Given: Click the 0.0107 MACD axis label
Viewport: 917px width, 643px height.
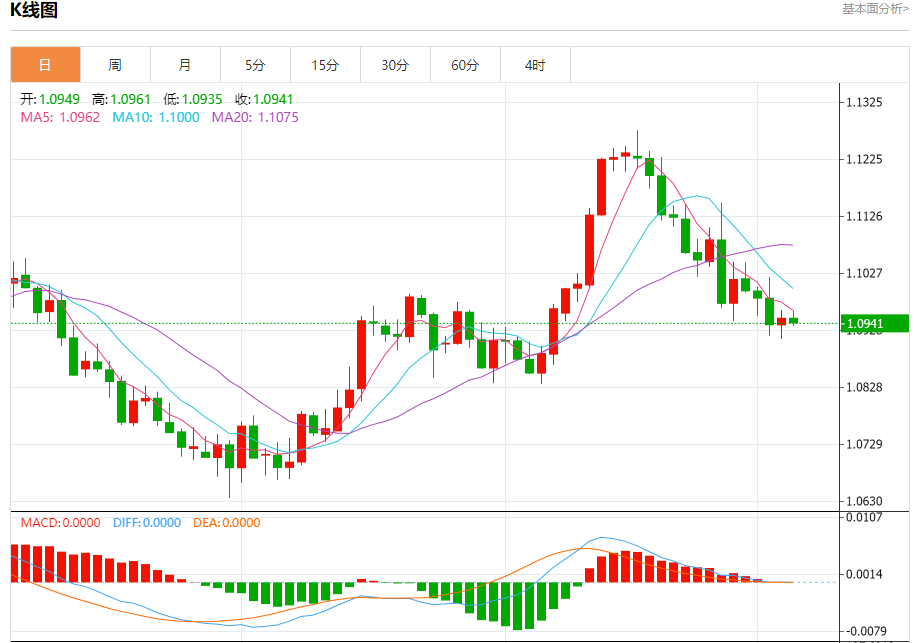Looking at the screenshot, I should pyautogui.click(x=864, y=517).
